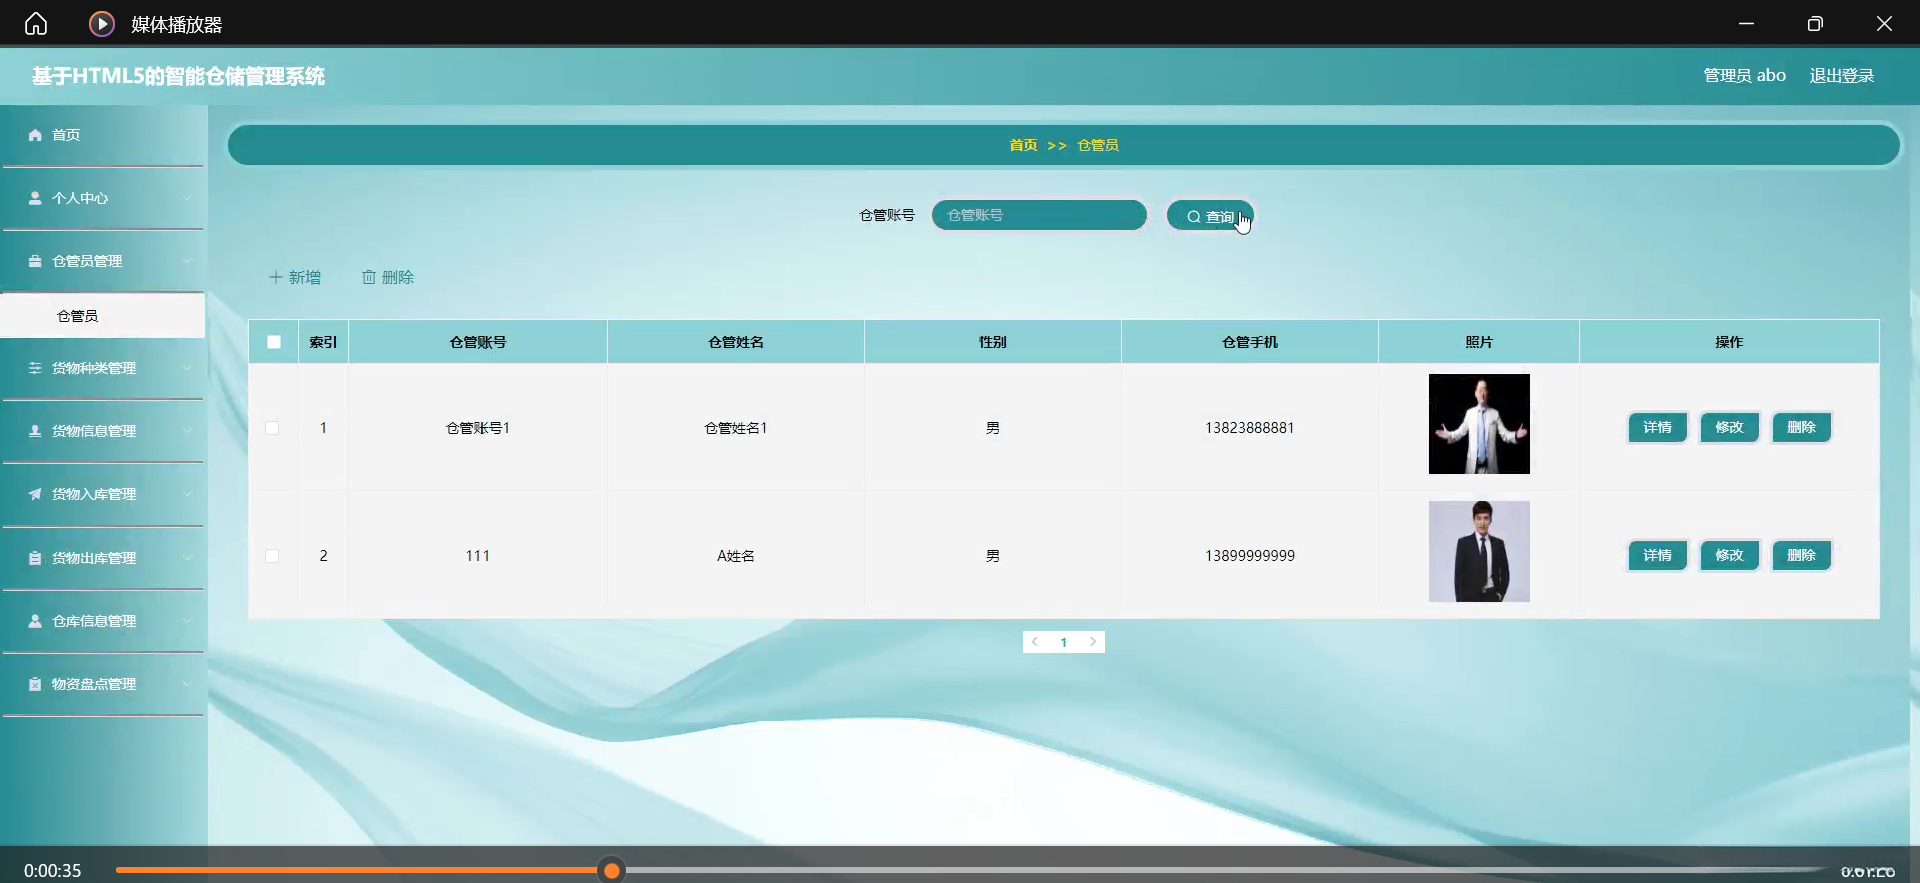Expand the 货物种类管理 chevron
Viewport: 1920px width, 883px height.
pos(187,368)
